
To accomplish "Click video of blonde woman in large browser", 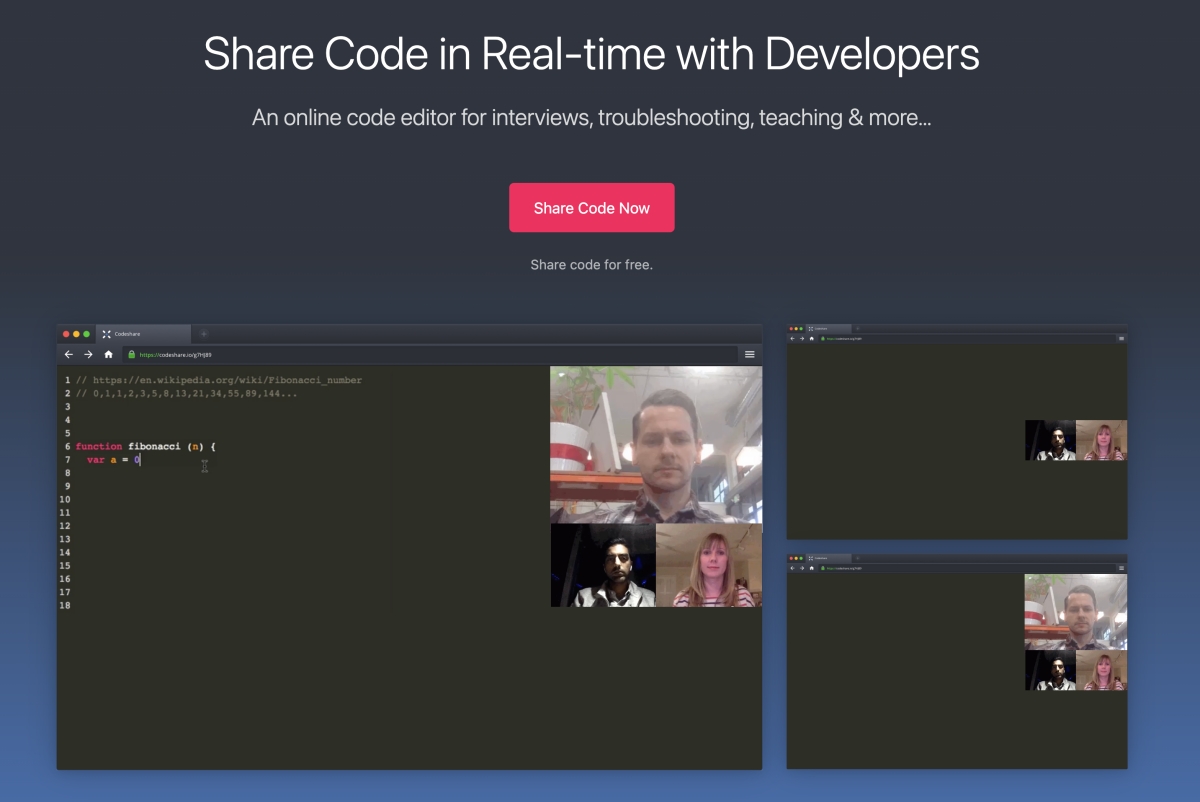I will [709, 565].
